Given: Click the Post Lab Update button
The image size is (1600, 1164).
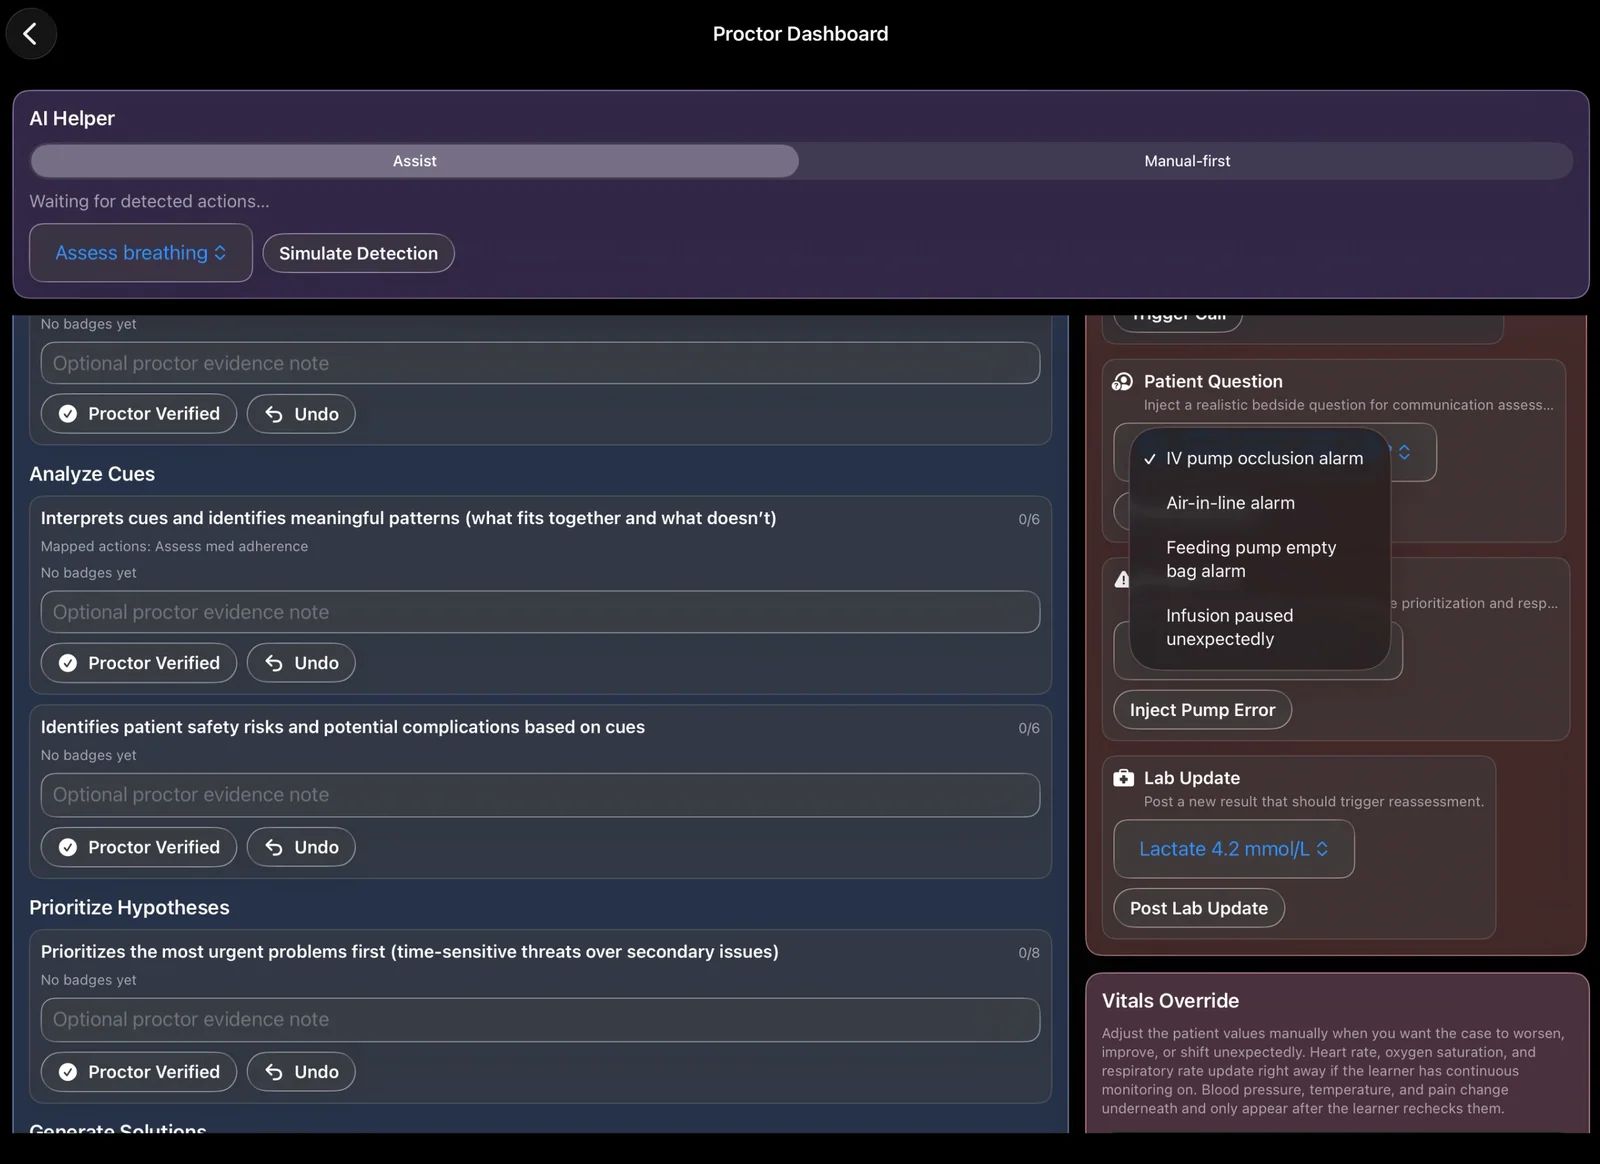Looking at the screenshot, I should pos(1199,908).
